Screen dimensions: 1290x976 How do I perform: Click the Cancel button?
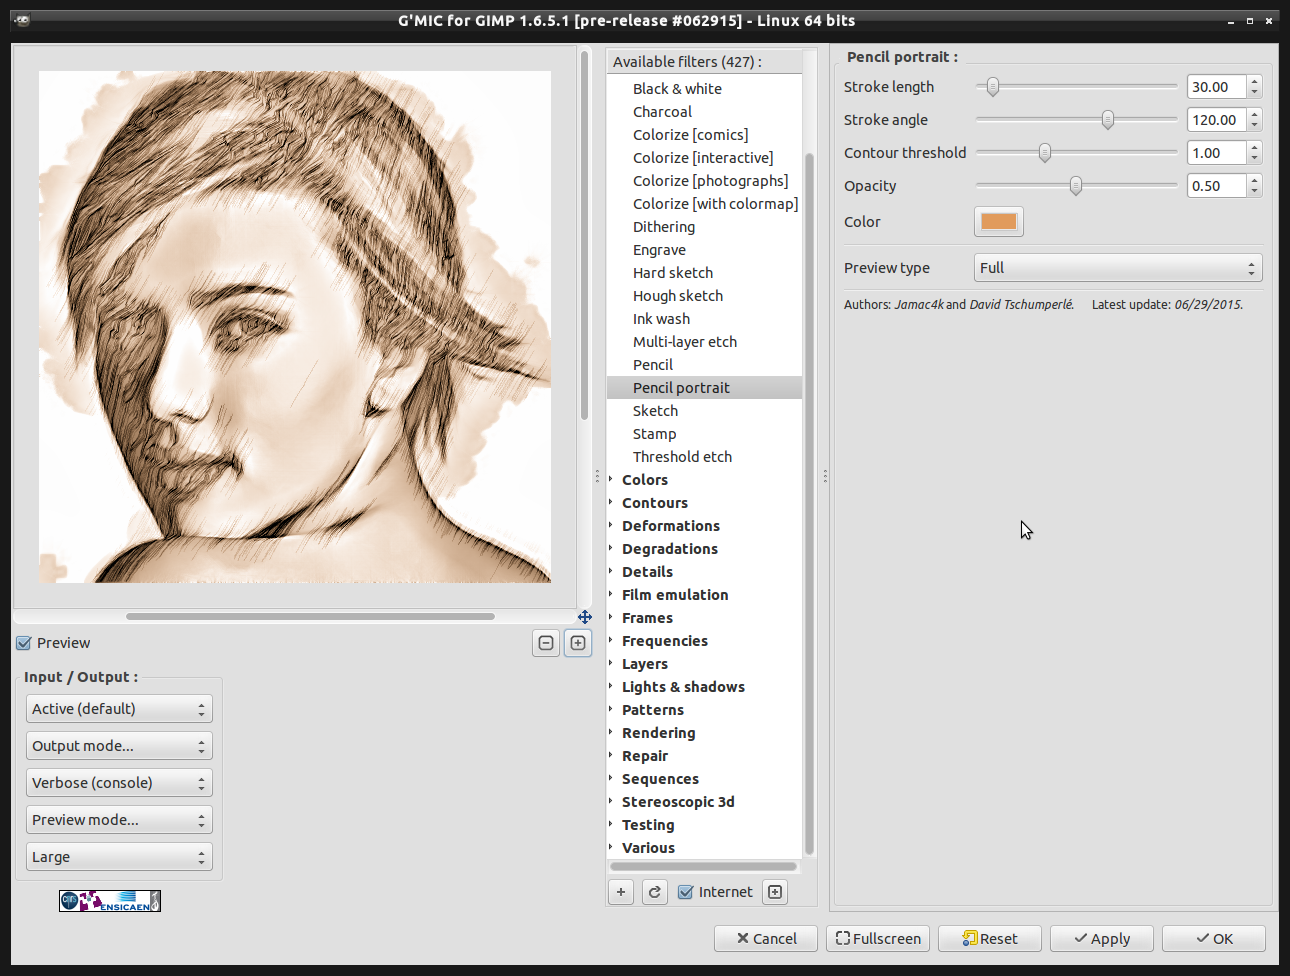[x=766, y=939]
